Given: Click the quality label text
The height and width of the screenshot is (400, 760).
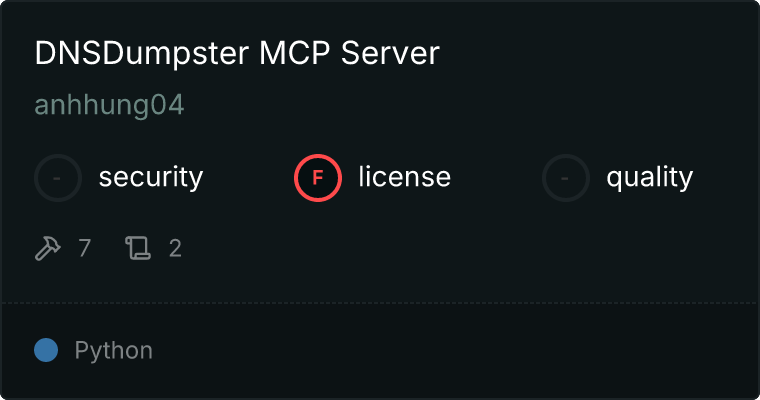Looking at the screenshot, I should pos(649,178).
